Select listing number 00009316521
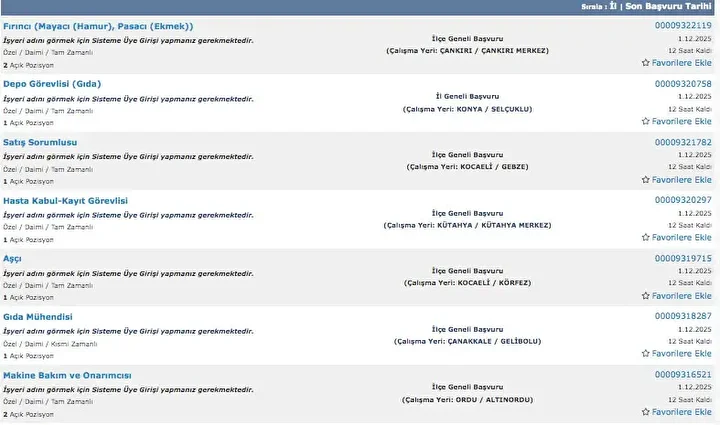The width and height of the screenshot is (720, 425). click(683, 375)
